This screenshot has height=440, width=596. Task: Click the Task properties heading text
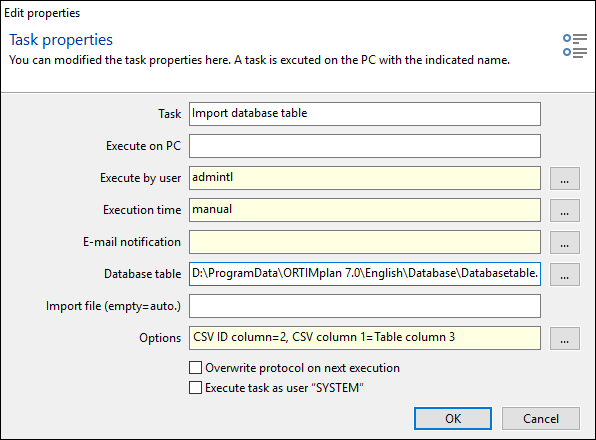coord(61,40)
